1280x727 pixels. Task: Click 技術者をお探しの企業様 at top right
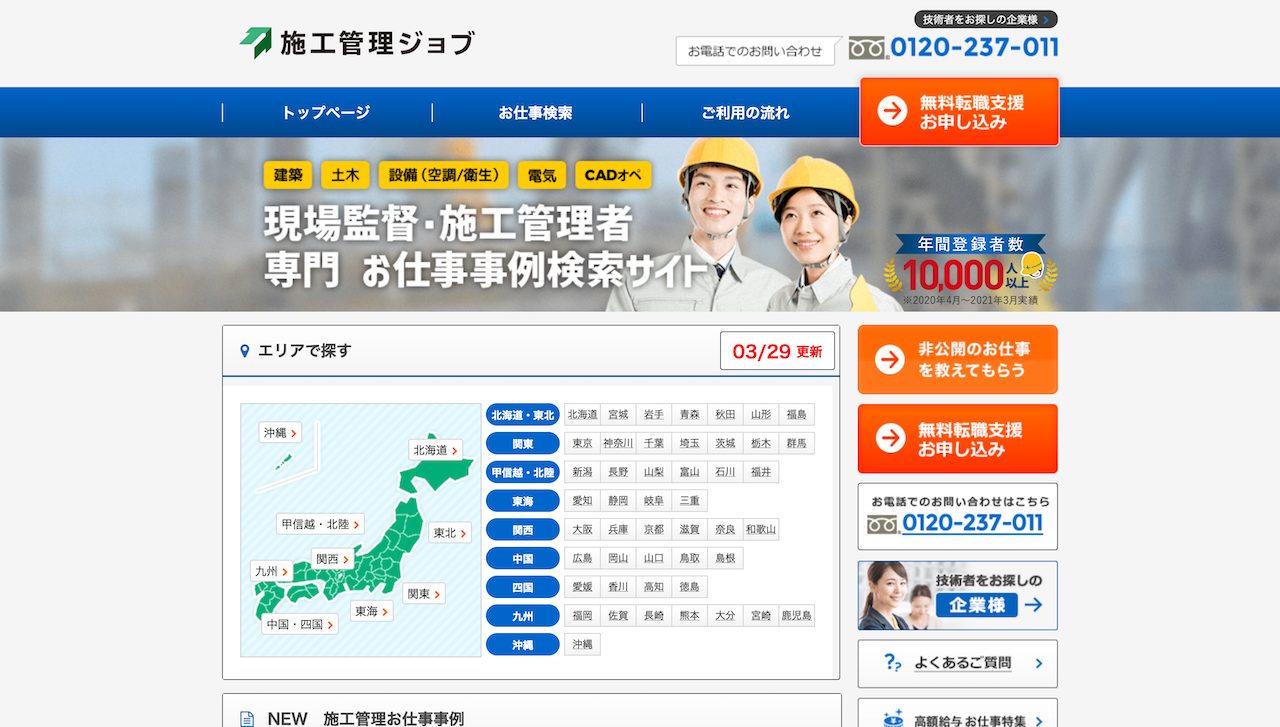(x=984, y=18)
